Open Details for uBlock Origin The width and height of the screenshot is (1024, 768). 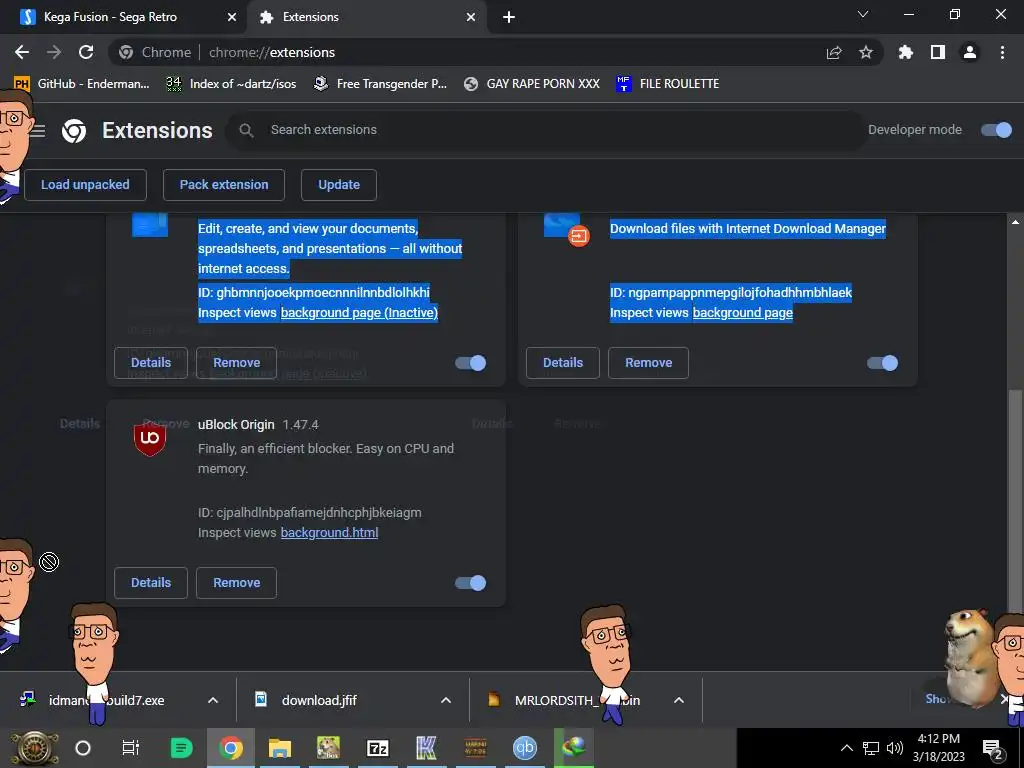[151, 583]
